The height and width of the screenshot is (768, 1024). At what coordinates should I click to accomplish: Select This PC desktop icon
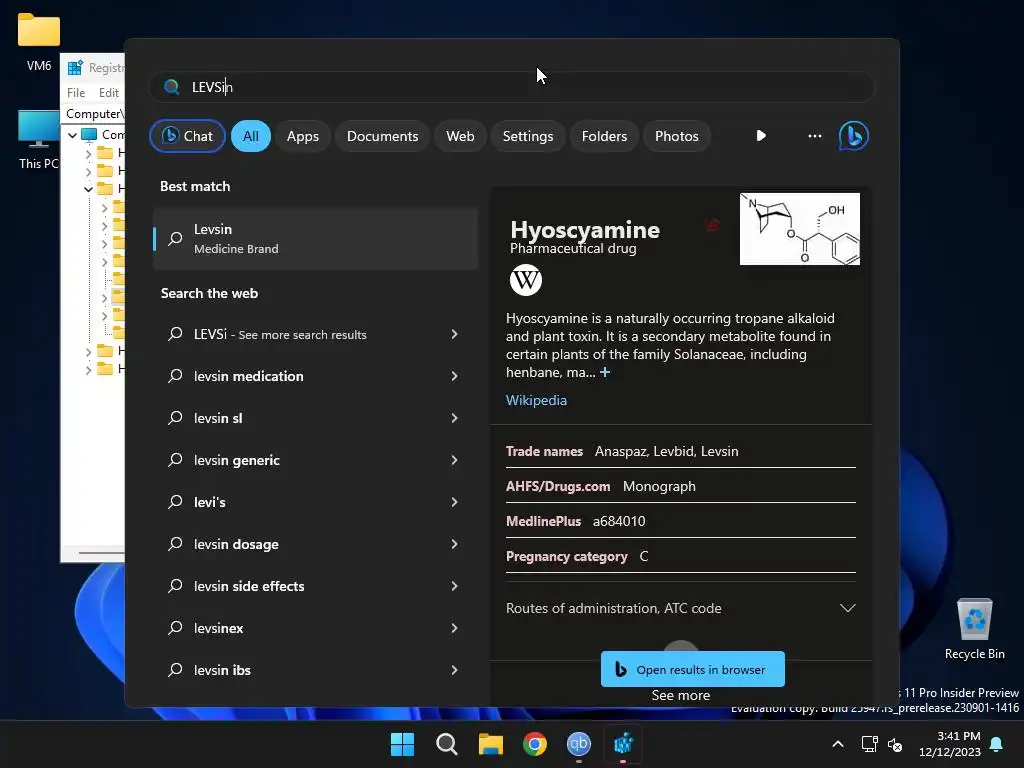click(x=39, y=140)
